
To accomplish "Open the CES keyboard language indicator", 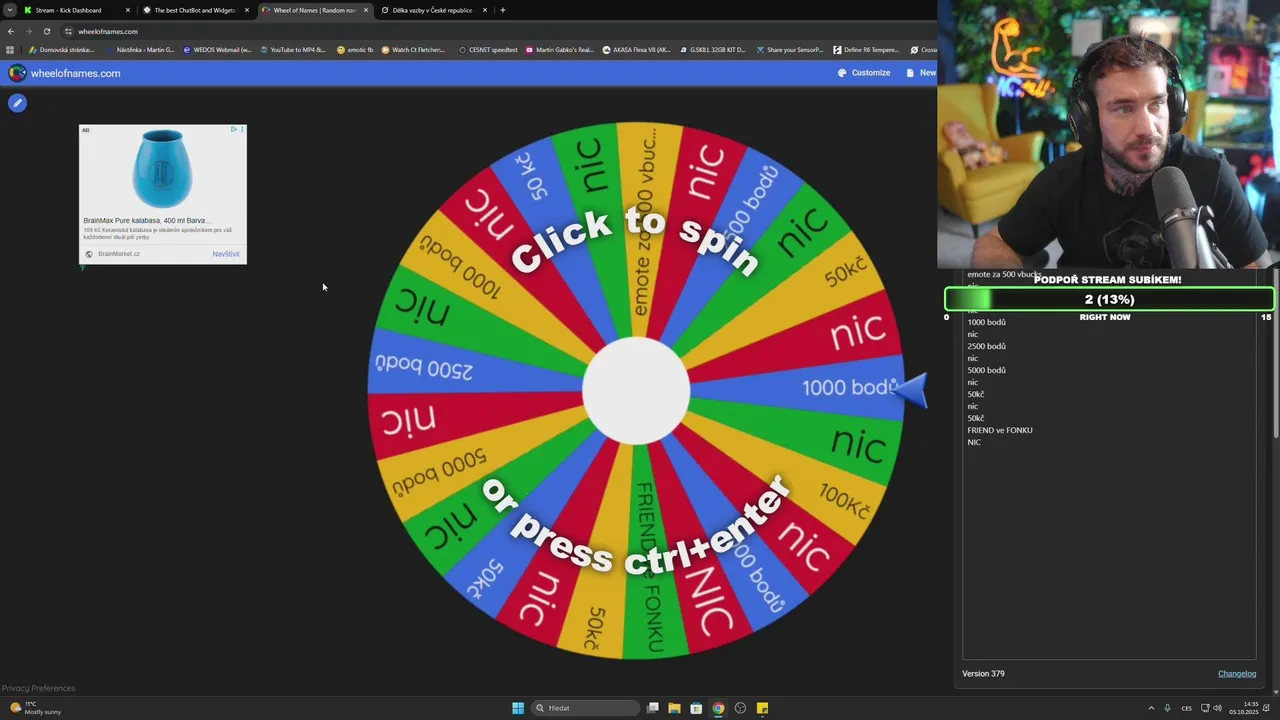I will coord(1187,708).
